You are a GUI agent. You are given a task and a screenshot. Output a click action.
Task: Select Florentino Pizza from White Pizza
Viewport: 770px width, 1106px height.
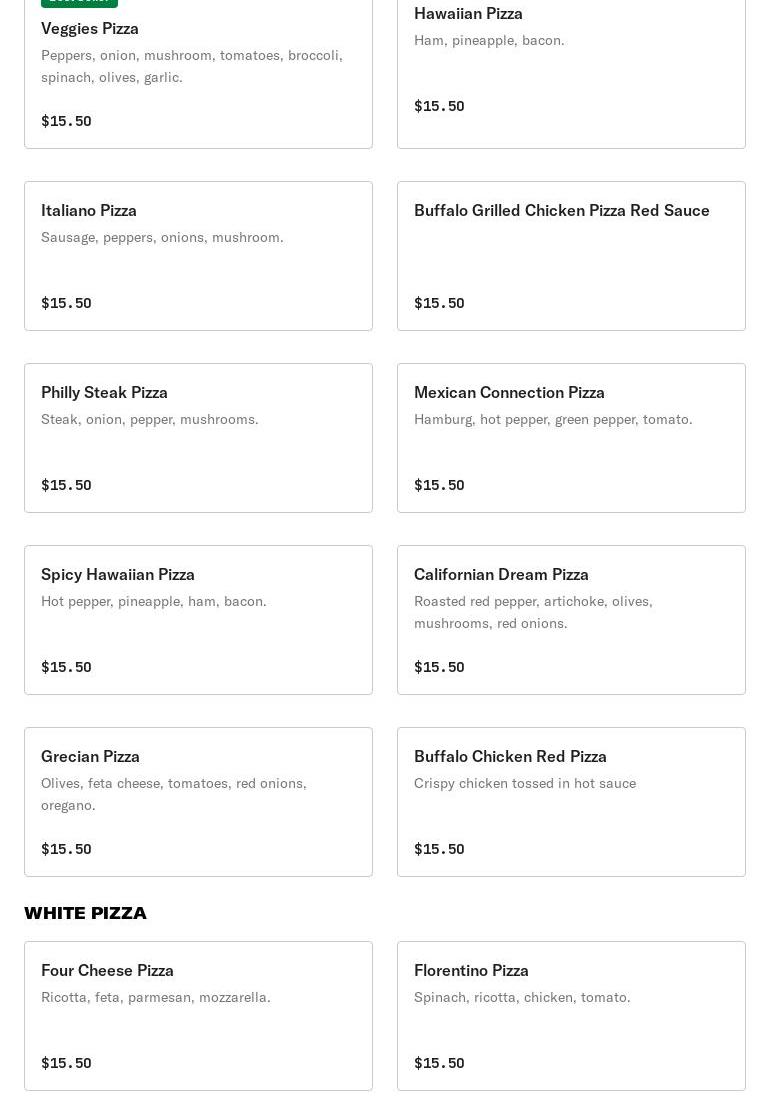571,1016
